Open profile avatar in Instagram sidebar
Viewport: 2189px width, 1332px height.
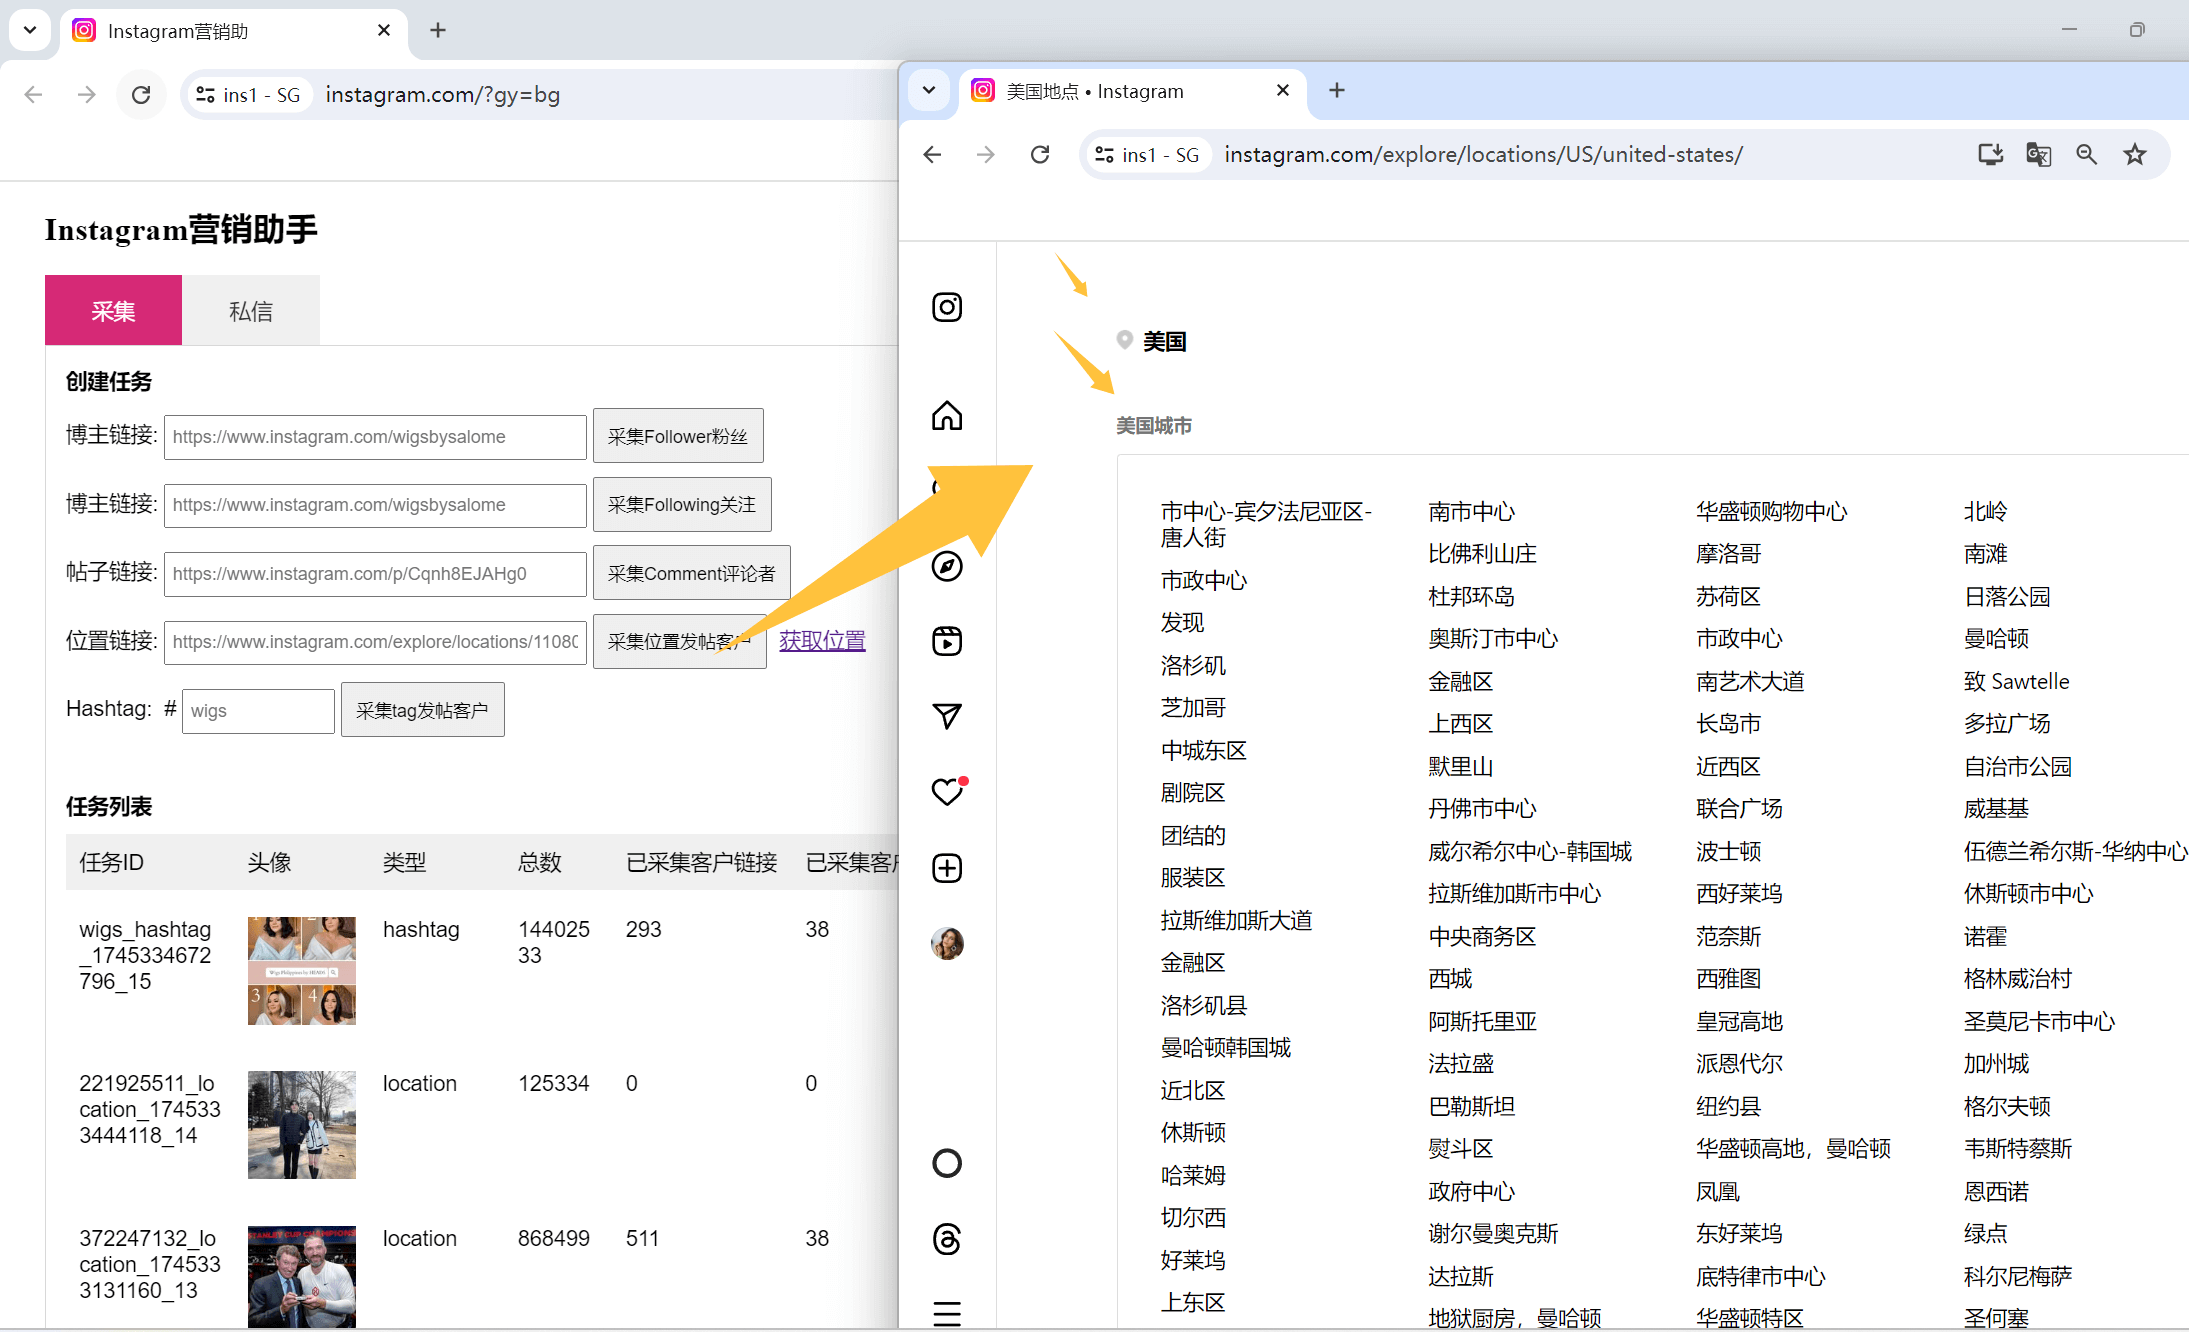[x=947, y=943]
